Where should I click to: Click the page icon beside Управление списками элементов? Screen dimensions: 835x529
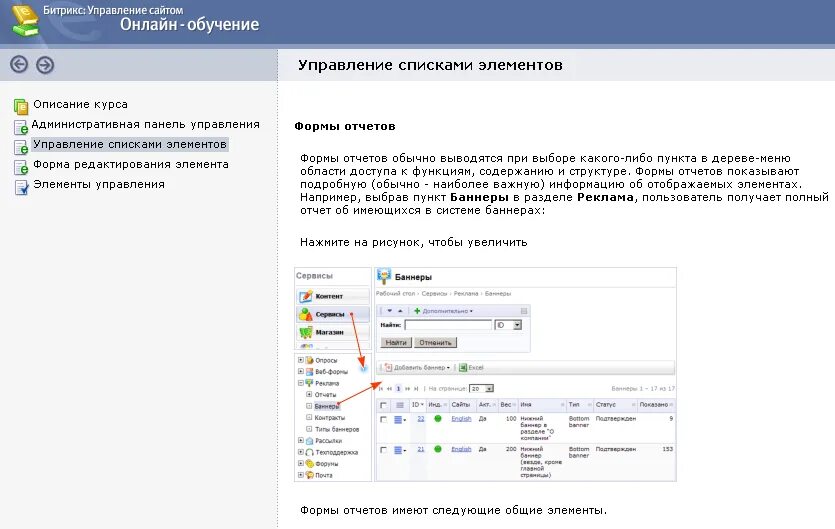point(21,147)
